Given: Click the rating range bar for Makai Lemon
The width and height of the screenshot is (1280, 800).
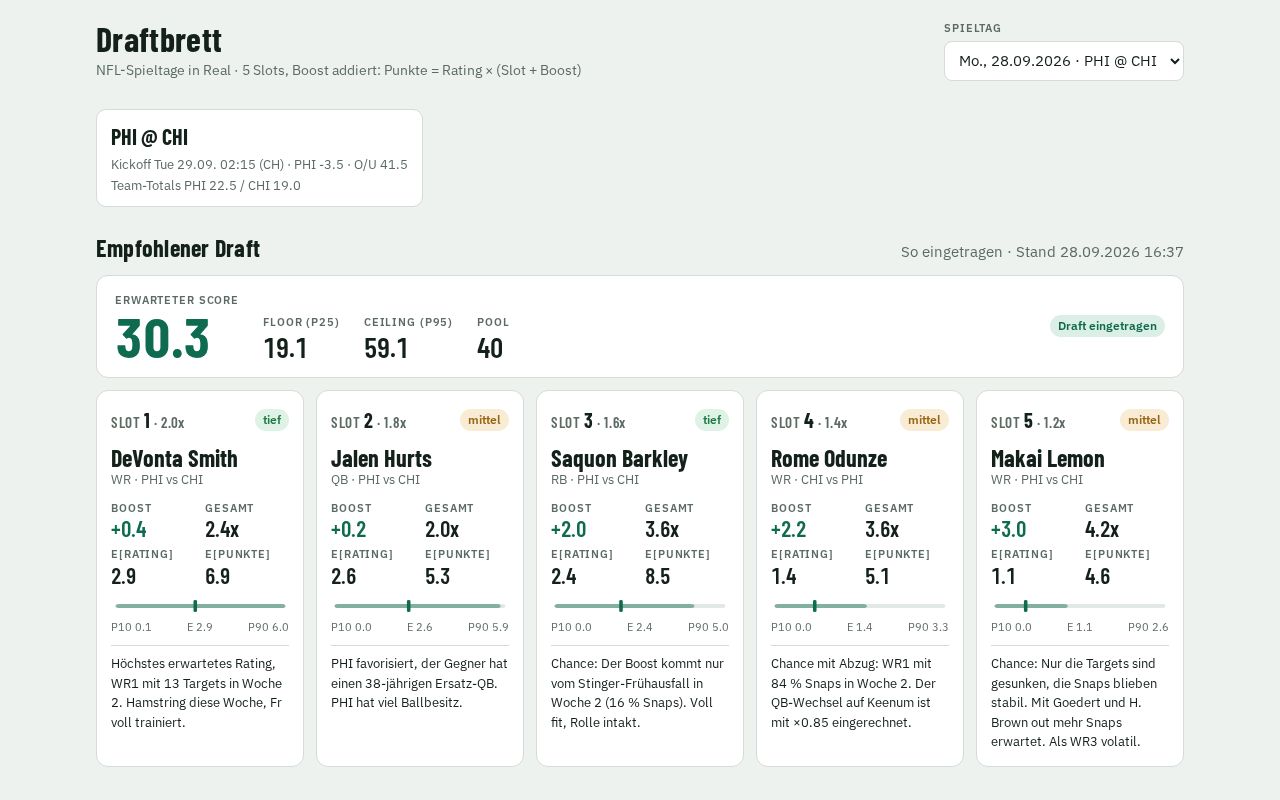Looking at the screenshot, I should point(1080,606).
